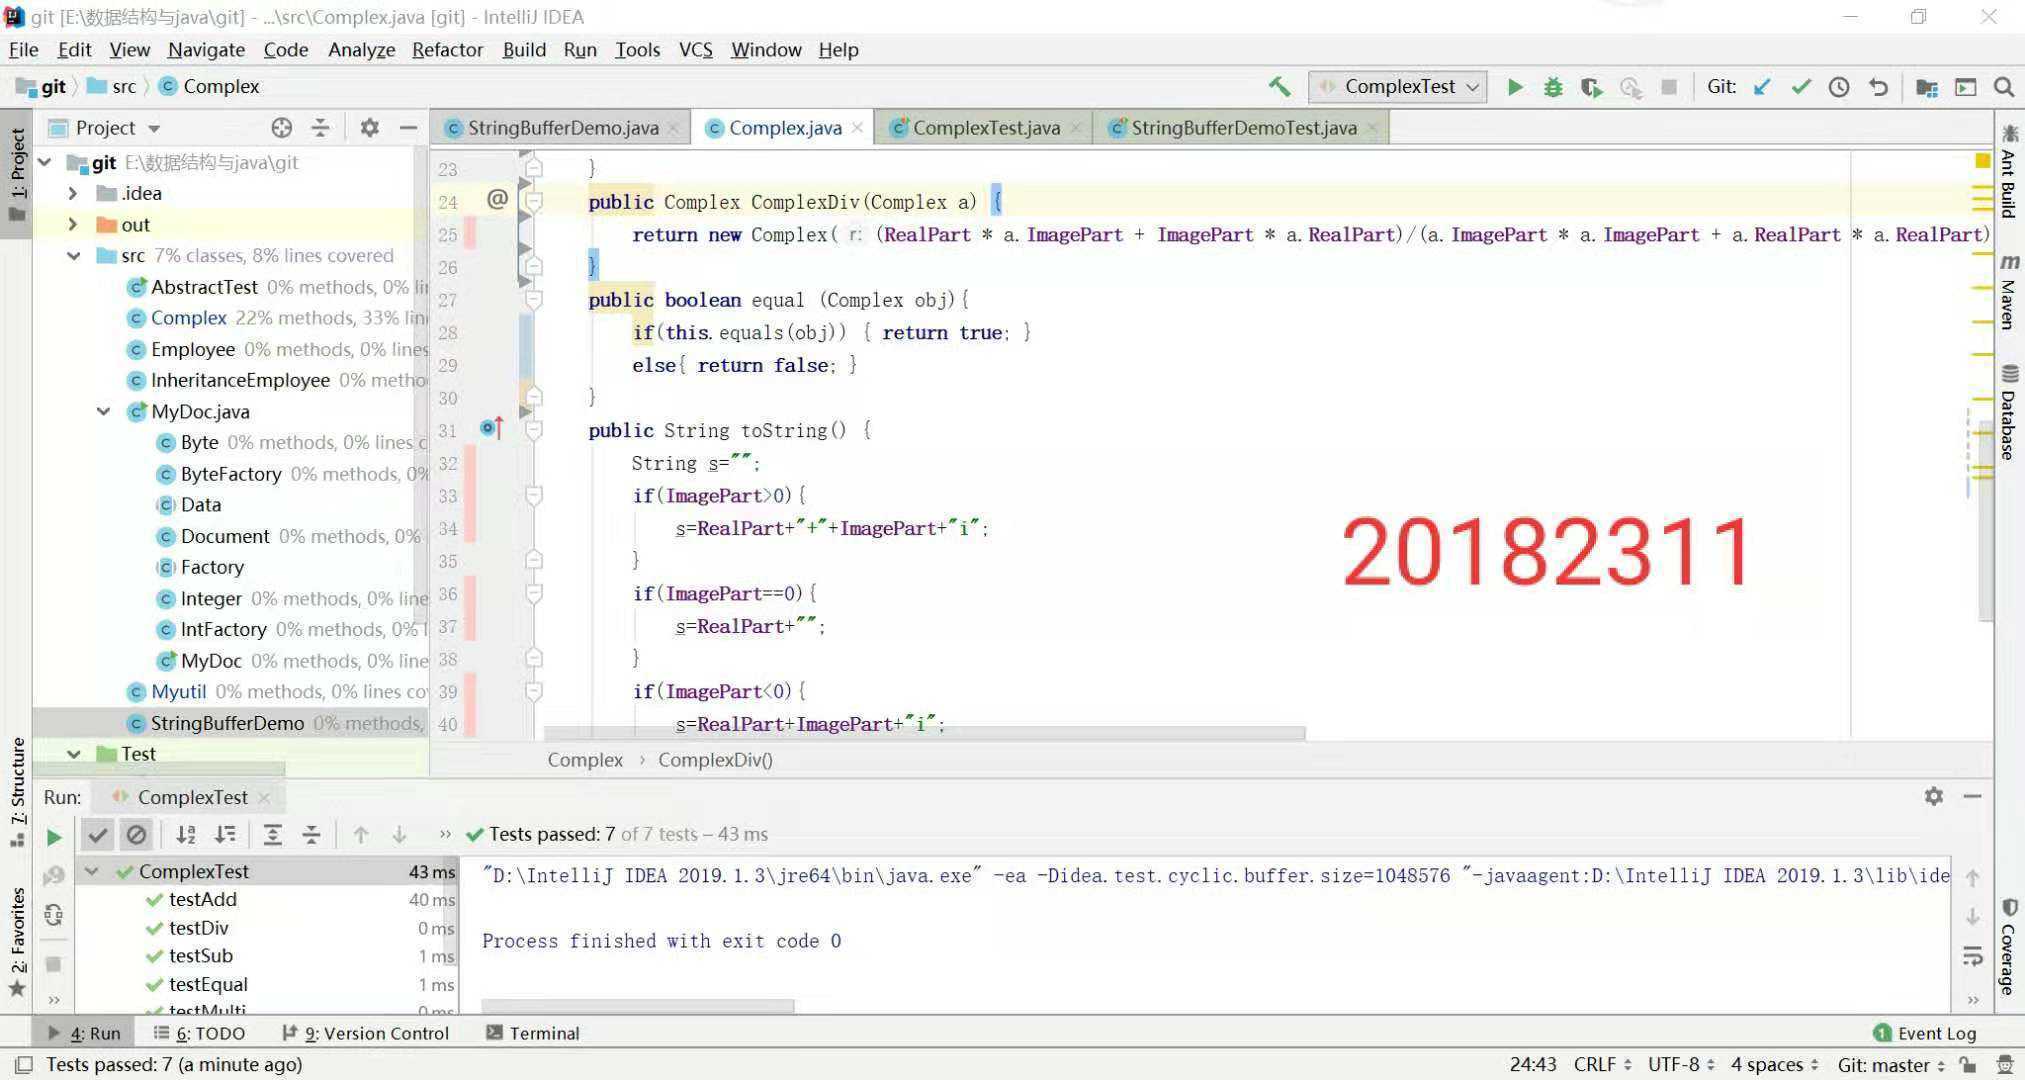The width and height of the screenshot is (2025, 1080).
Task: Toggle the Maven tool window
Action: click(2009, 292)
